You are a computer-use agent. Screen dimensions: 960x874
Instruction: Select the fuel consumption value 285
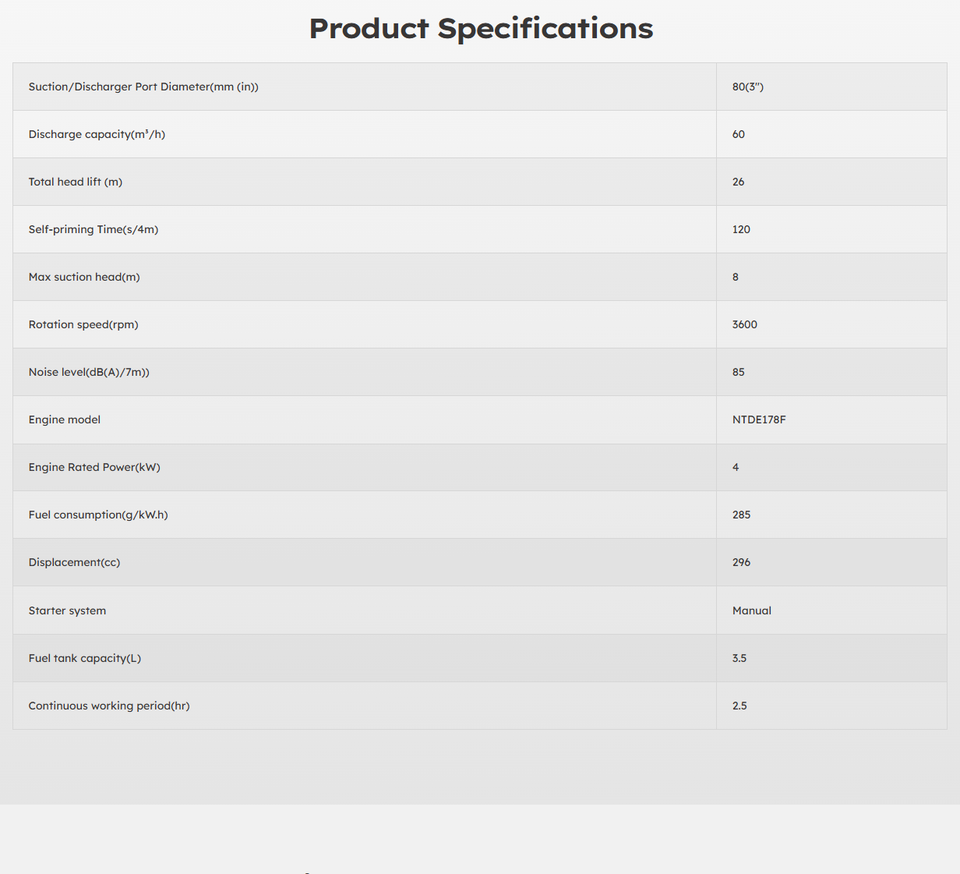(741, 515)
